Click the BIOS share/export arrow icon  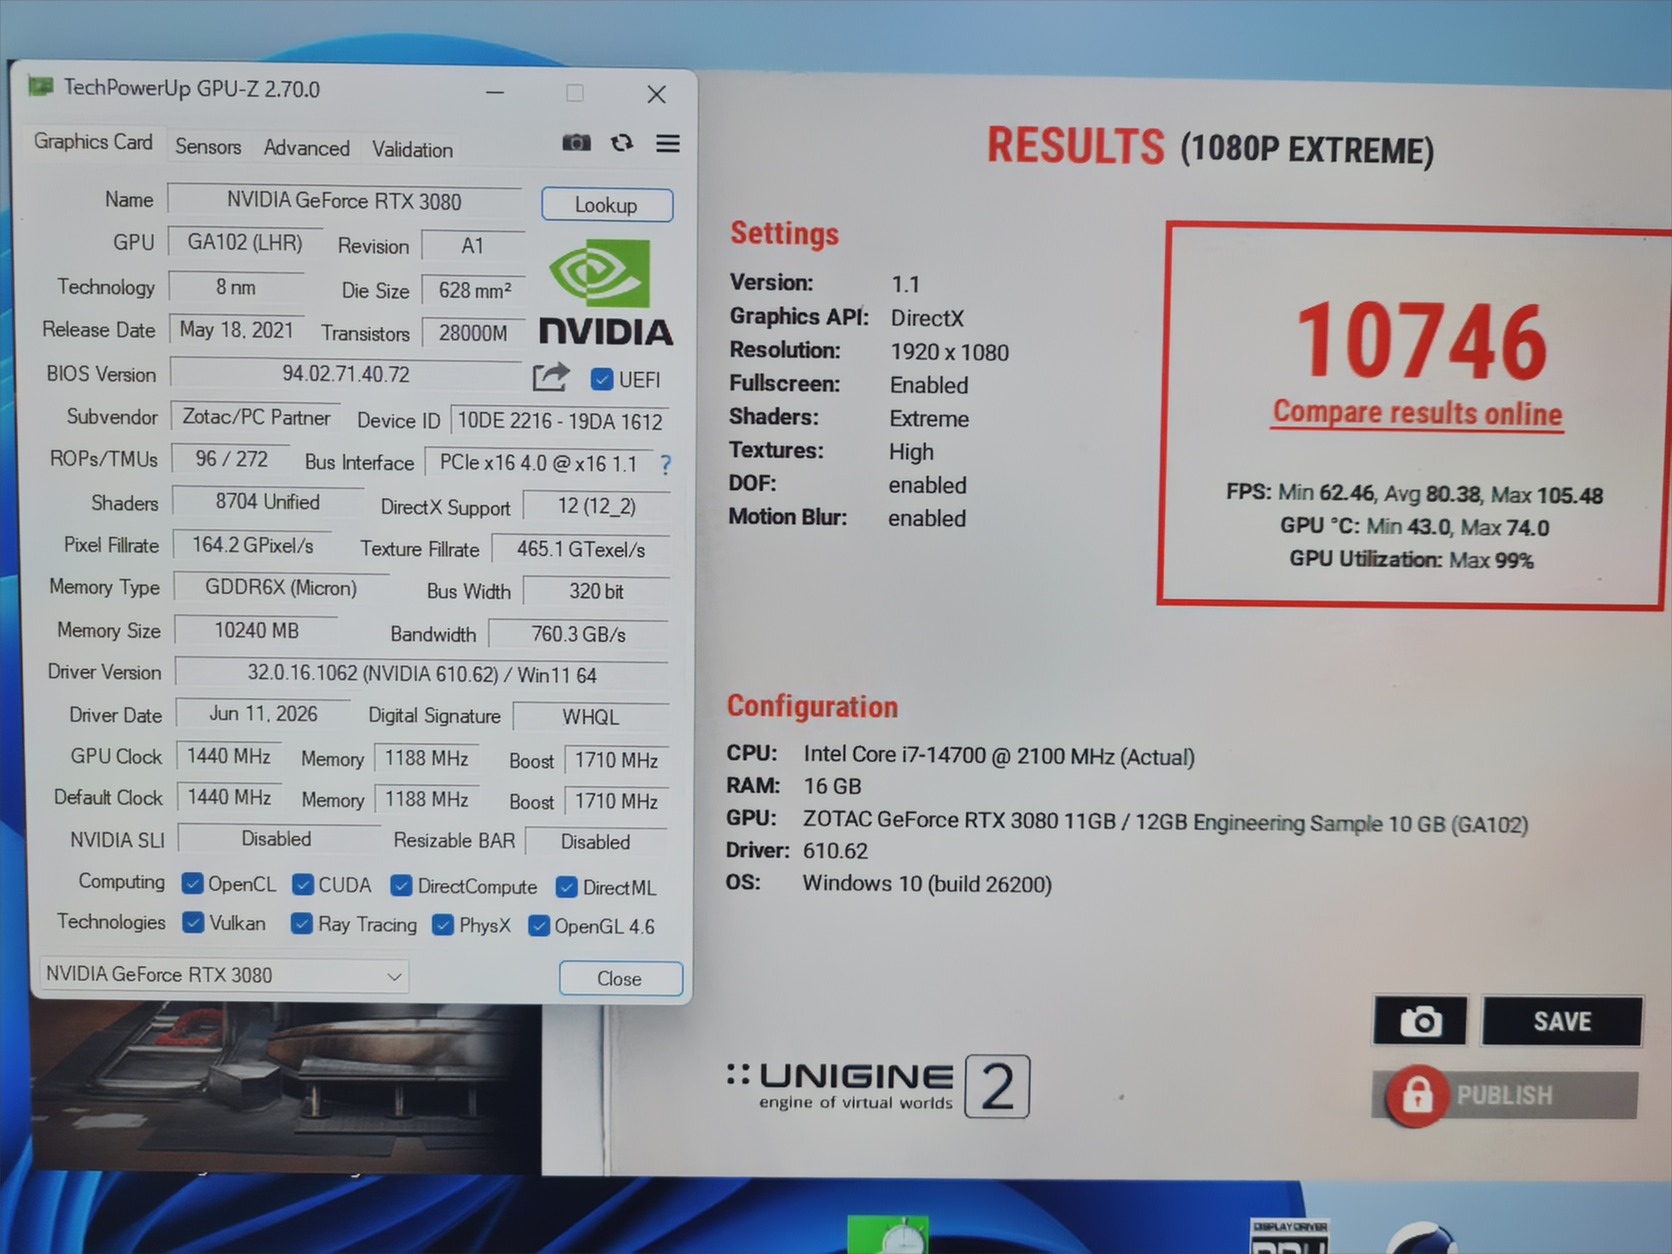click(x=551, y=377)
